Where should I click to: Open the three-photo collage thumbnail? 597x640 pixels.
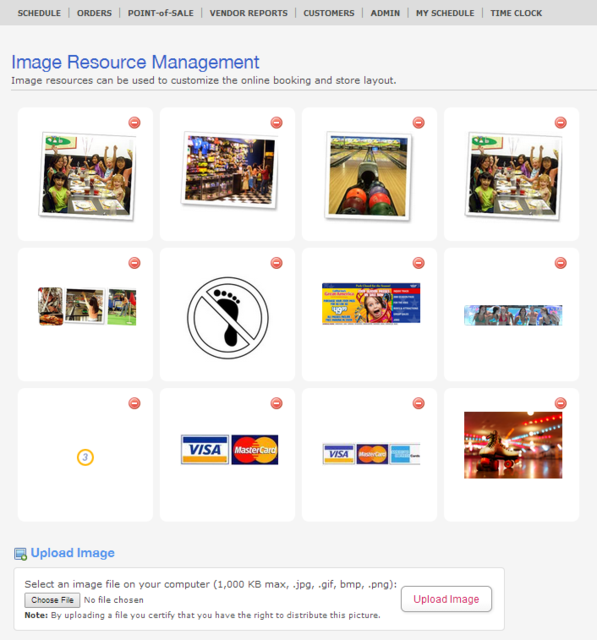(87, 307)
